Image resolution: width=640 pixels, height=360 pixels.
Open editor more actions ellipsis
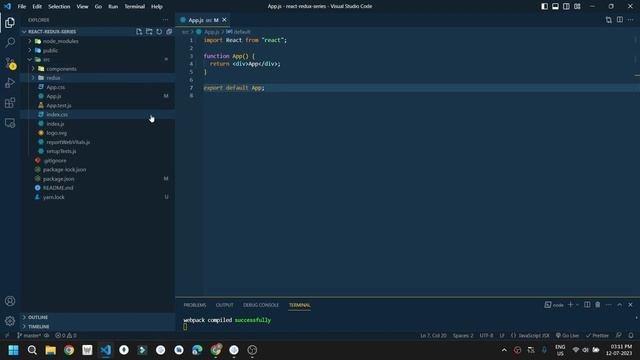(x=631, y=20)
